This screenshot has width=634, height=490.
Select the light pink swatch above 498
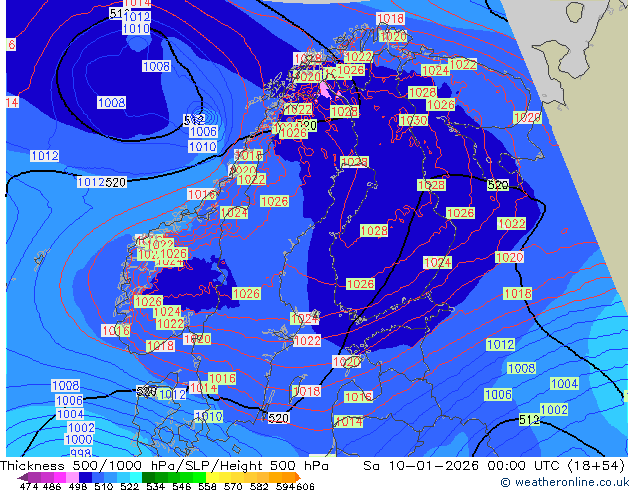pos(72,477)
